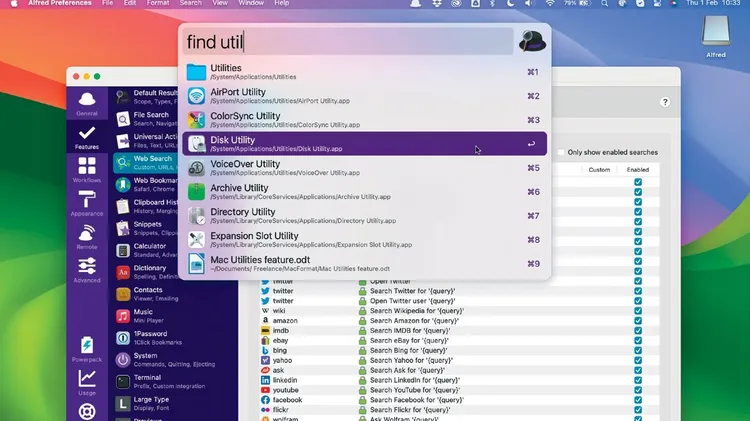Click the Alfred search input field
Image resolution: width=750 pixels, height=421 pixels.
348,42
